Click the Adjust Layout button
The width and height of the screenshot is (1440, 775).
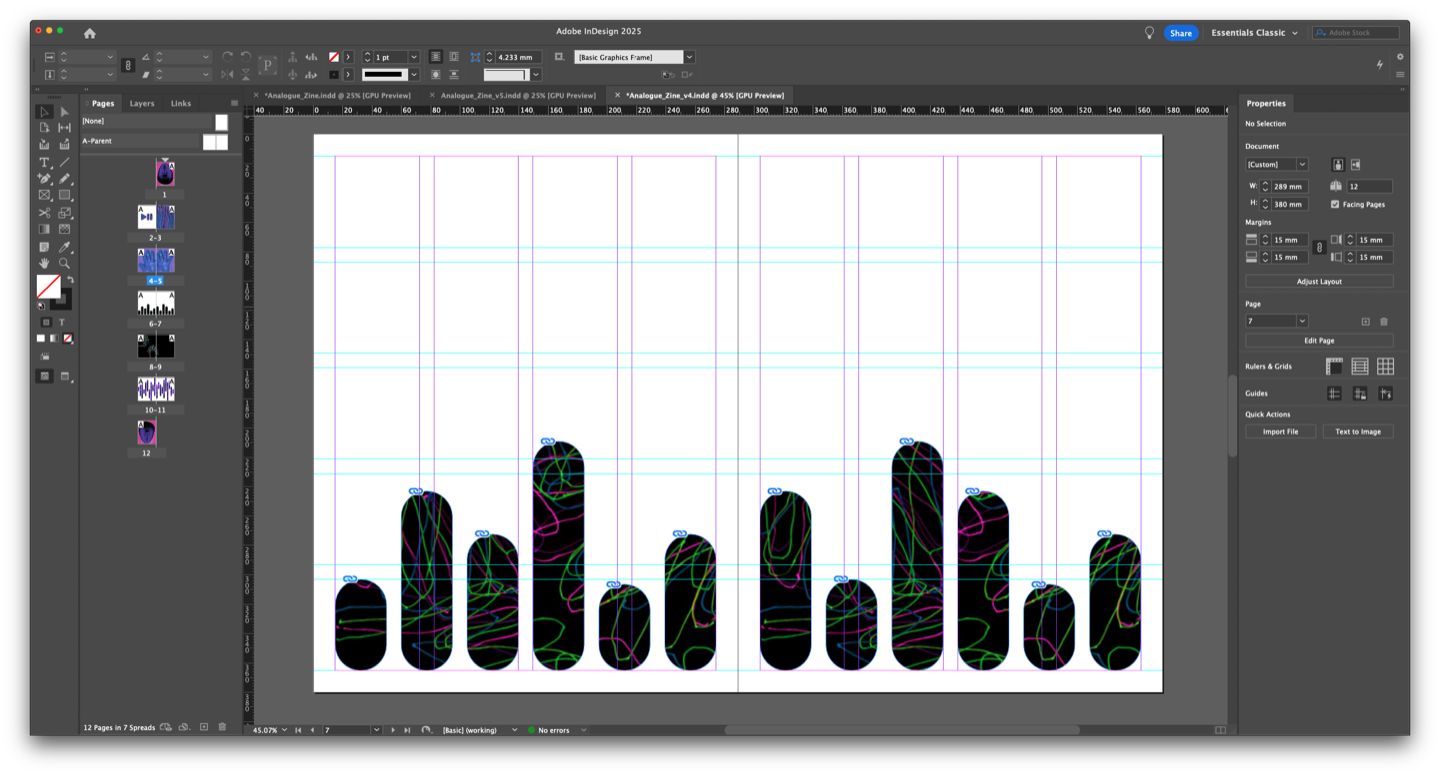[1319, 282]
